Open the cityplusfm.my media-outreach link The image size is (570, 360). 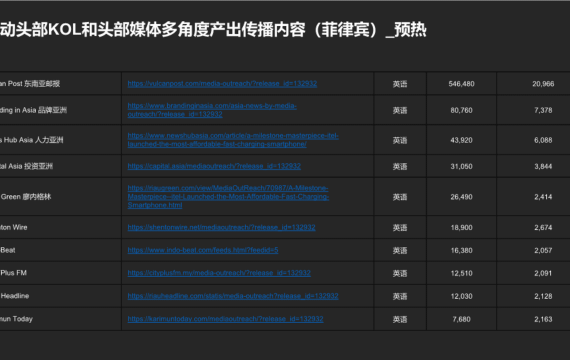(x=219, y=273)
